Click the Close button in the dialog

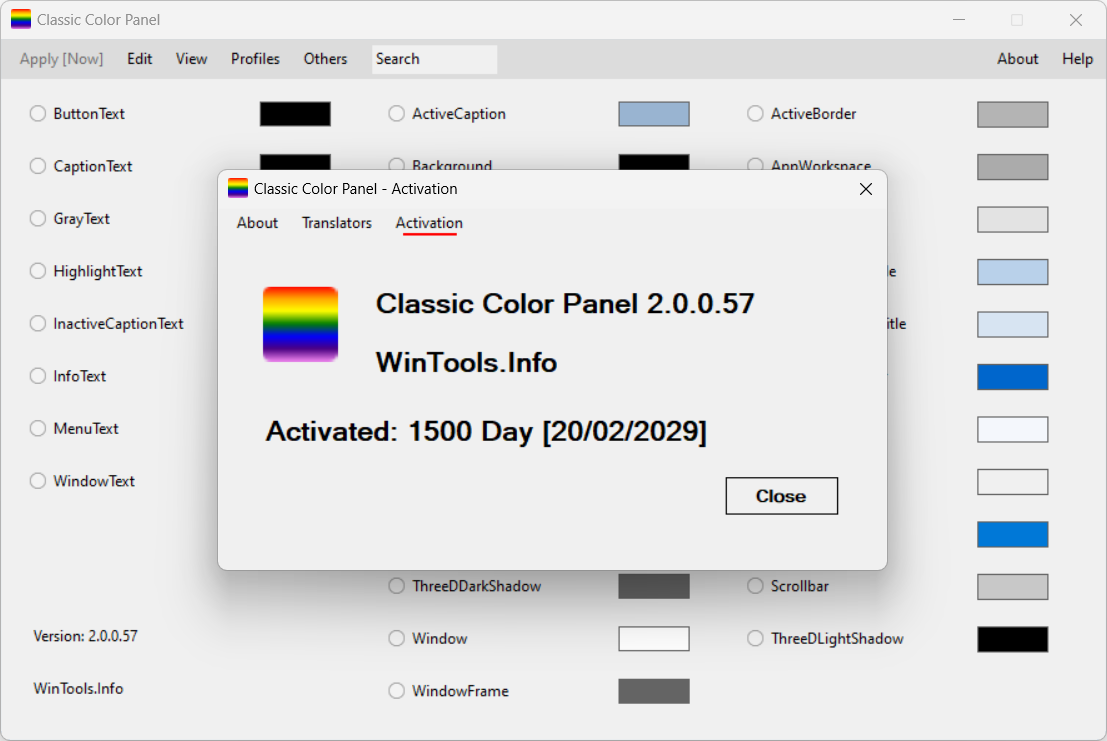coord(782,496)
